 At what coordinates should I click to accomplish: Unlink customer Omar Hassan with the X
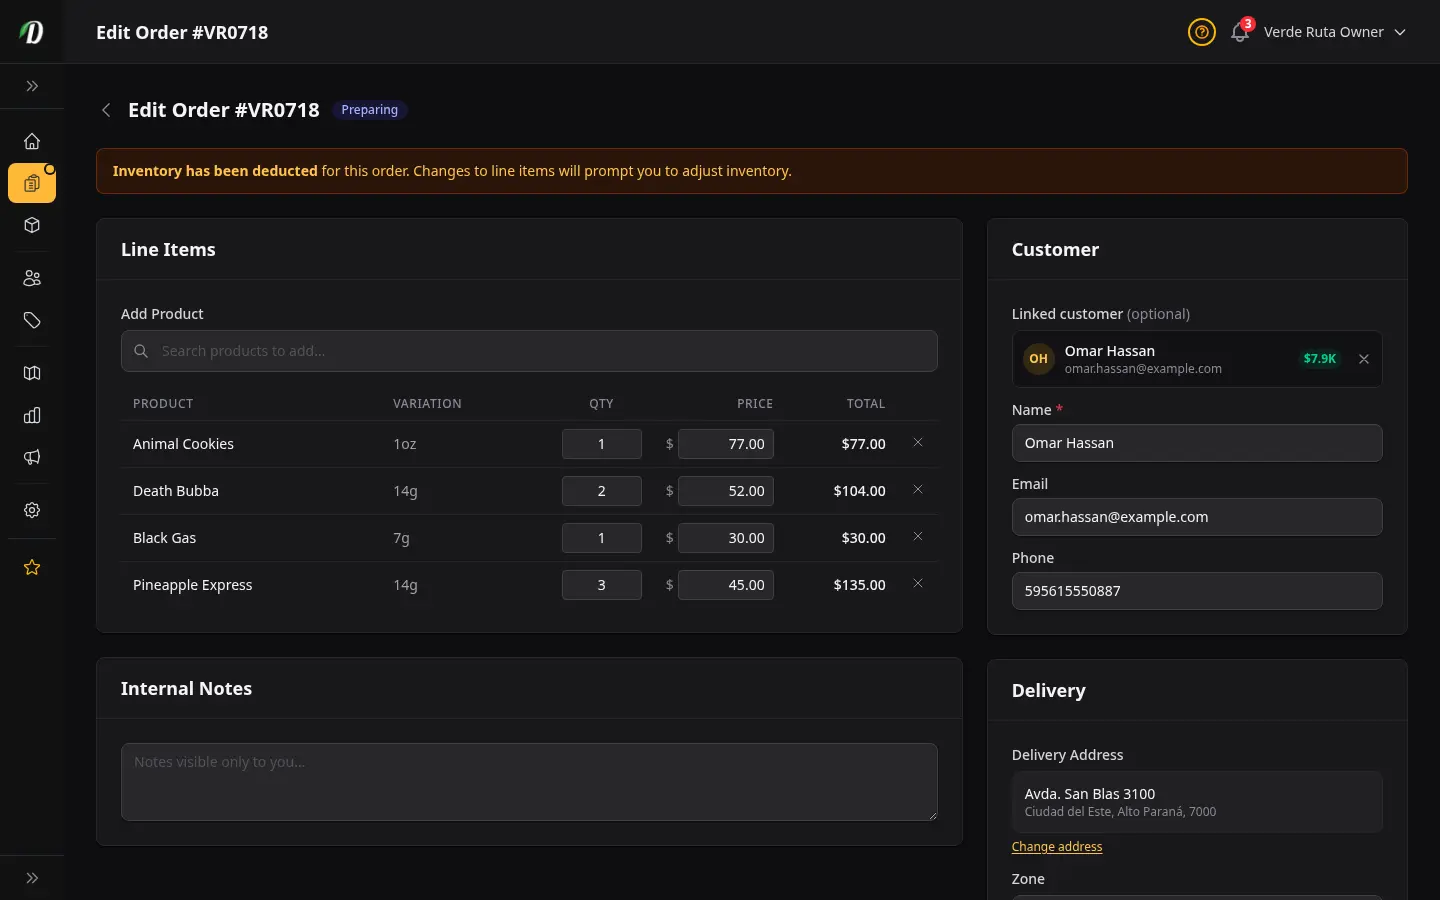coord(1364,359)
